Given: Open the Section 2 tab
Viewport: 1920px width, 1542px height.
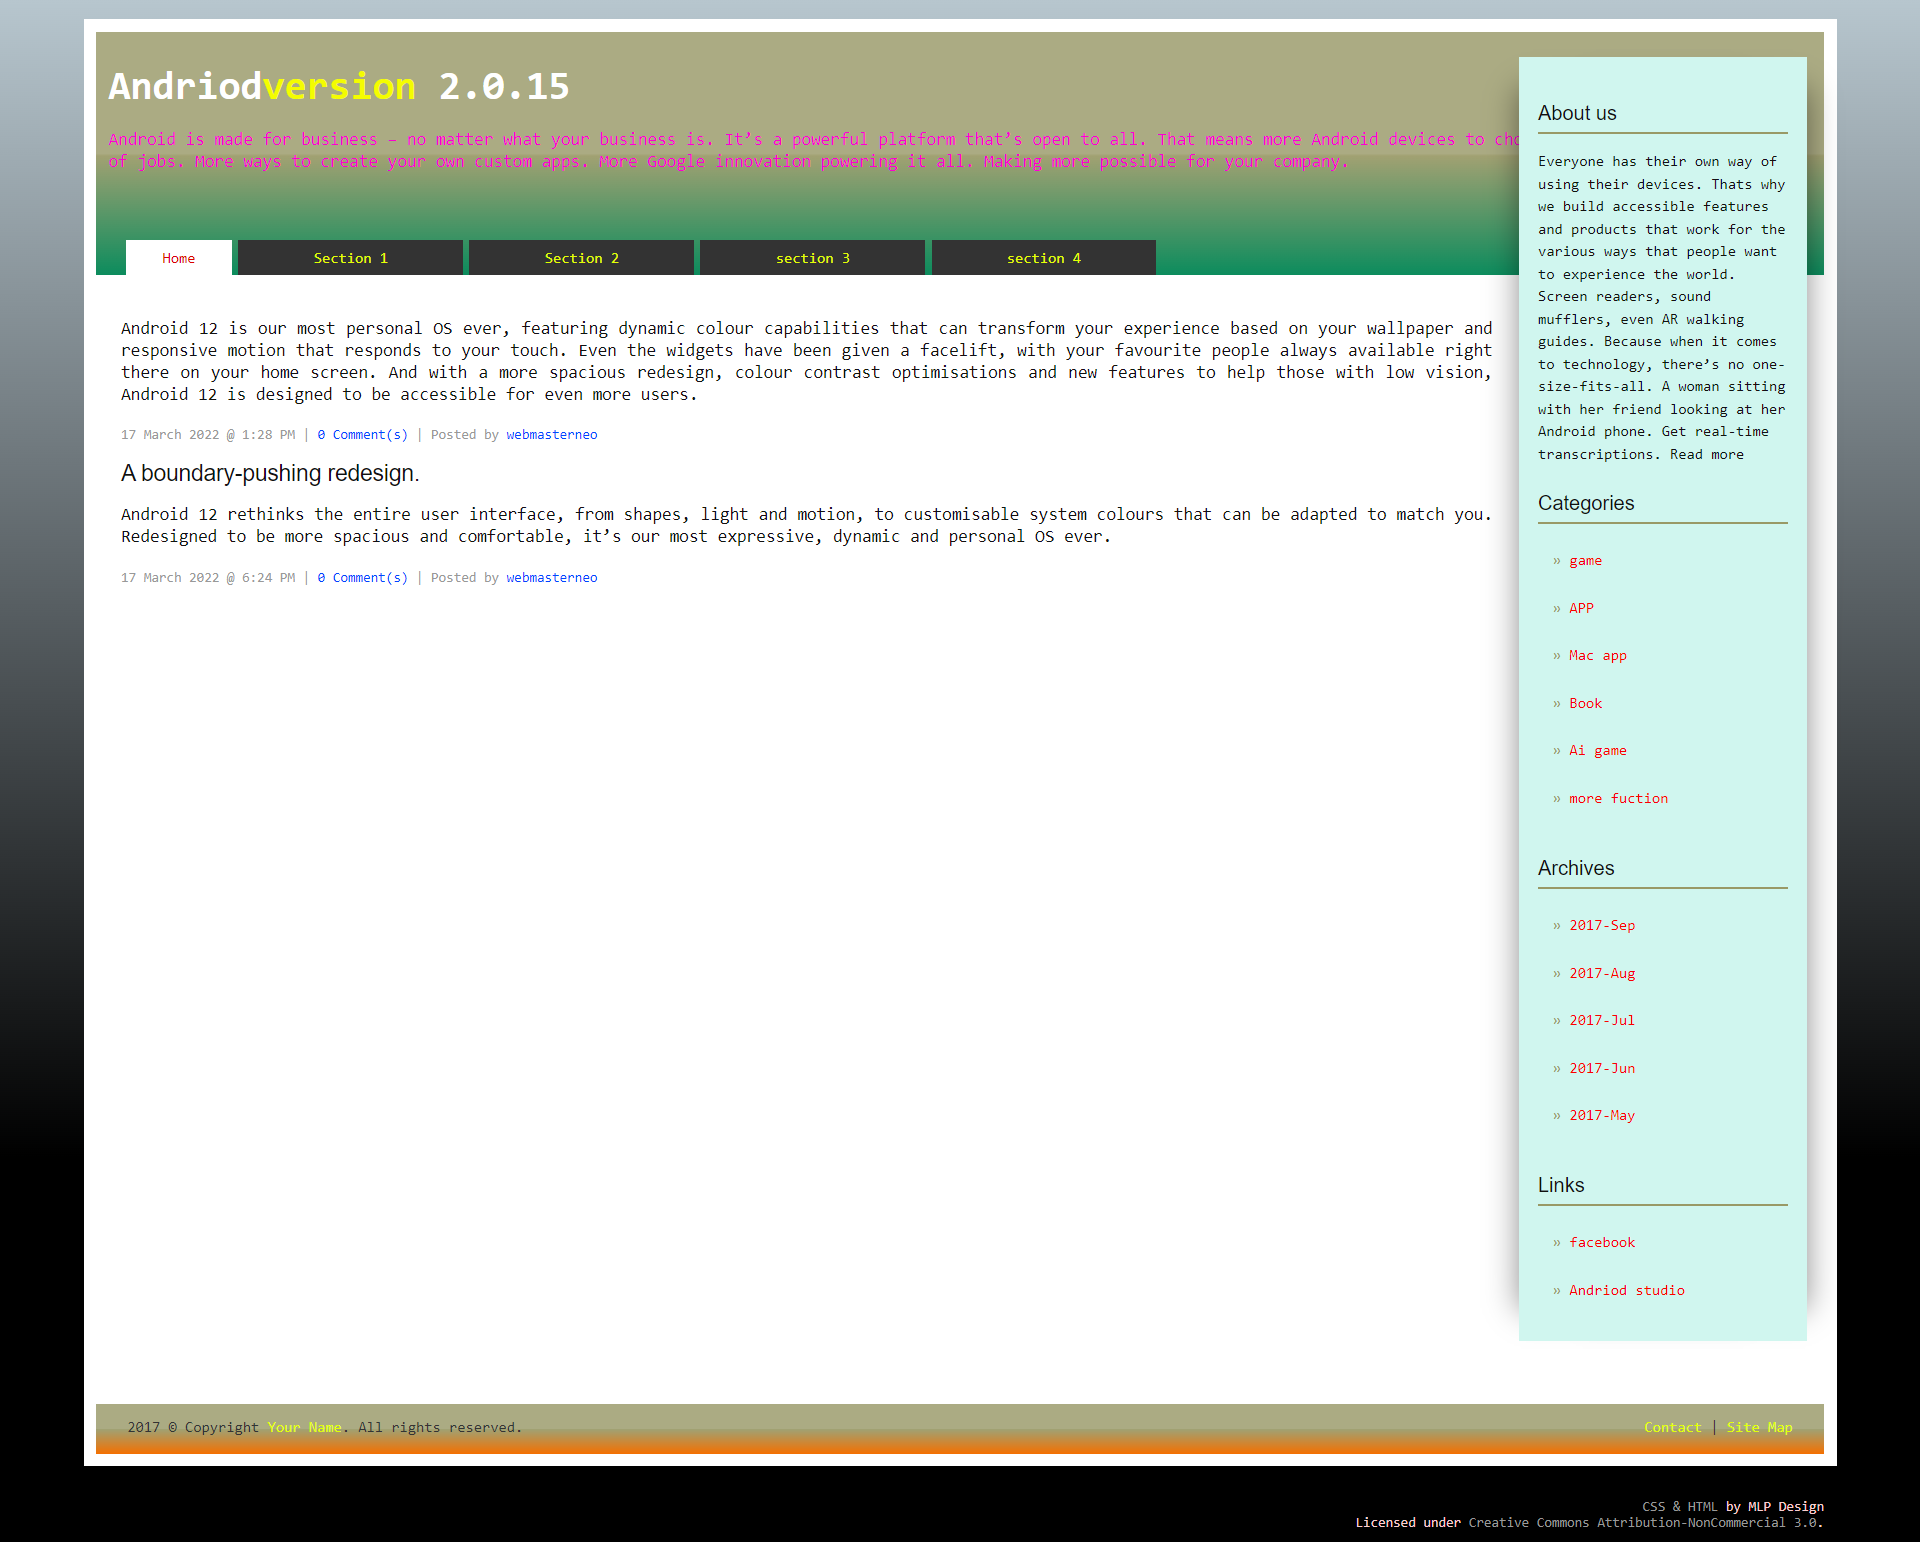Looking at the screenshot, I should [580, 258].
